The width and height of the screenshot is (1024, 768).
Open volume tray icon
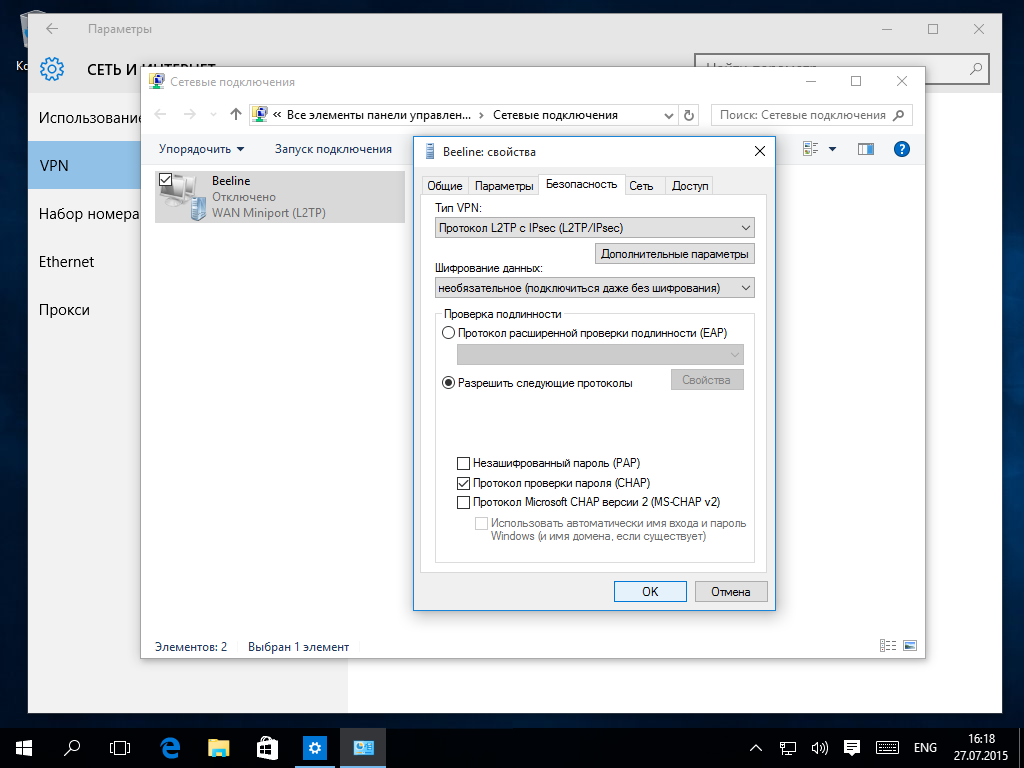(x=819, y=748)
